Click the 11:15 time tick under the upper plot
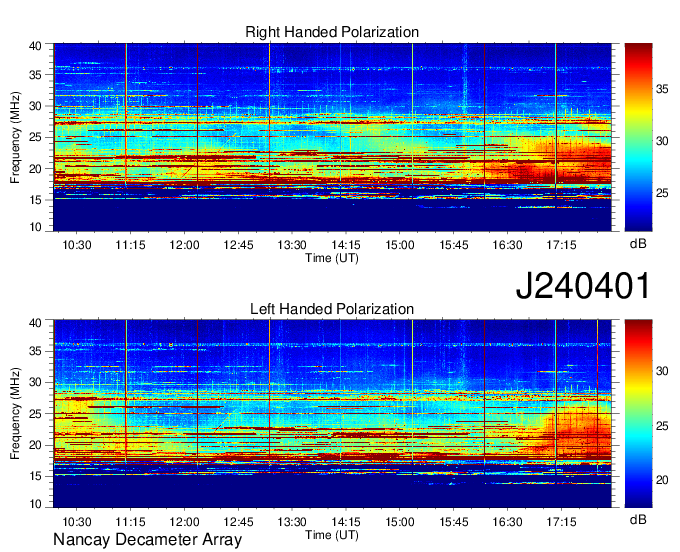 click(x=131, y=245)
